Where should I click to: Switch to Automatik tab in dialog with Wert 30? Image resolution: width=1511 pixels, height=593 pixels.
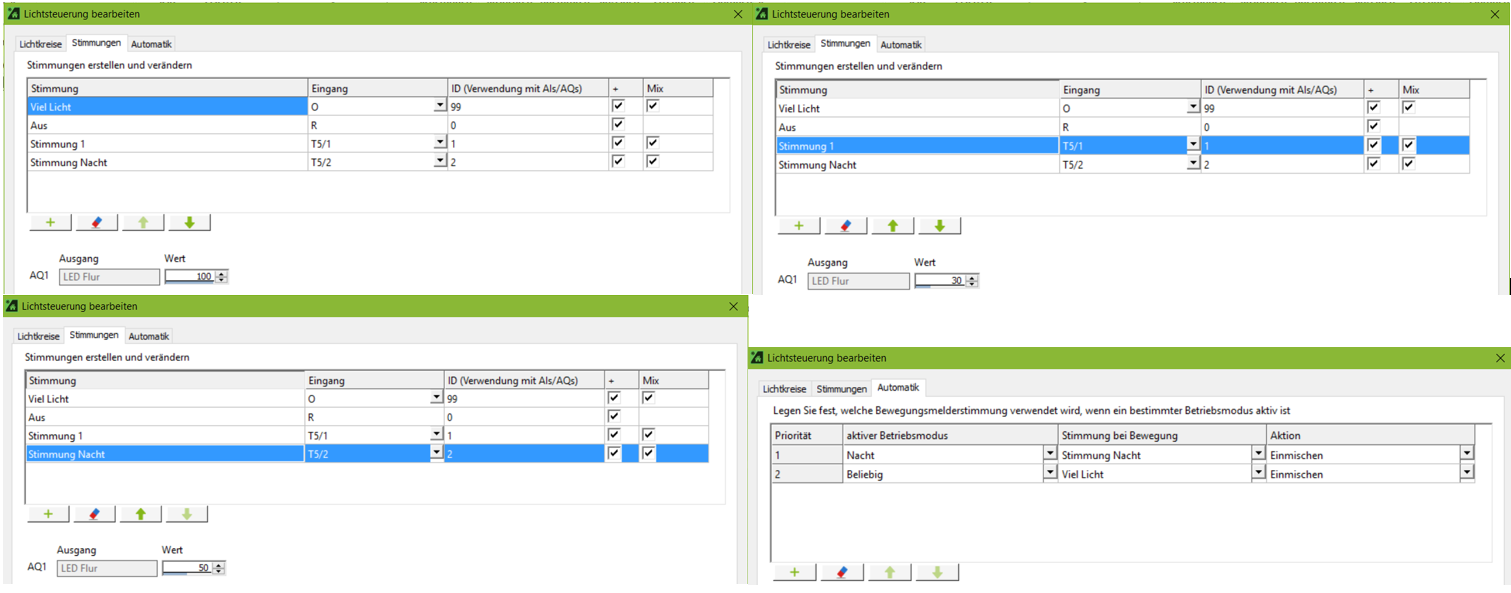pyautogui.click(x=901, y=45)
